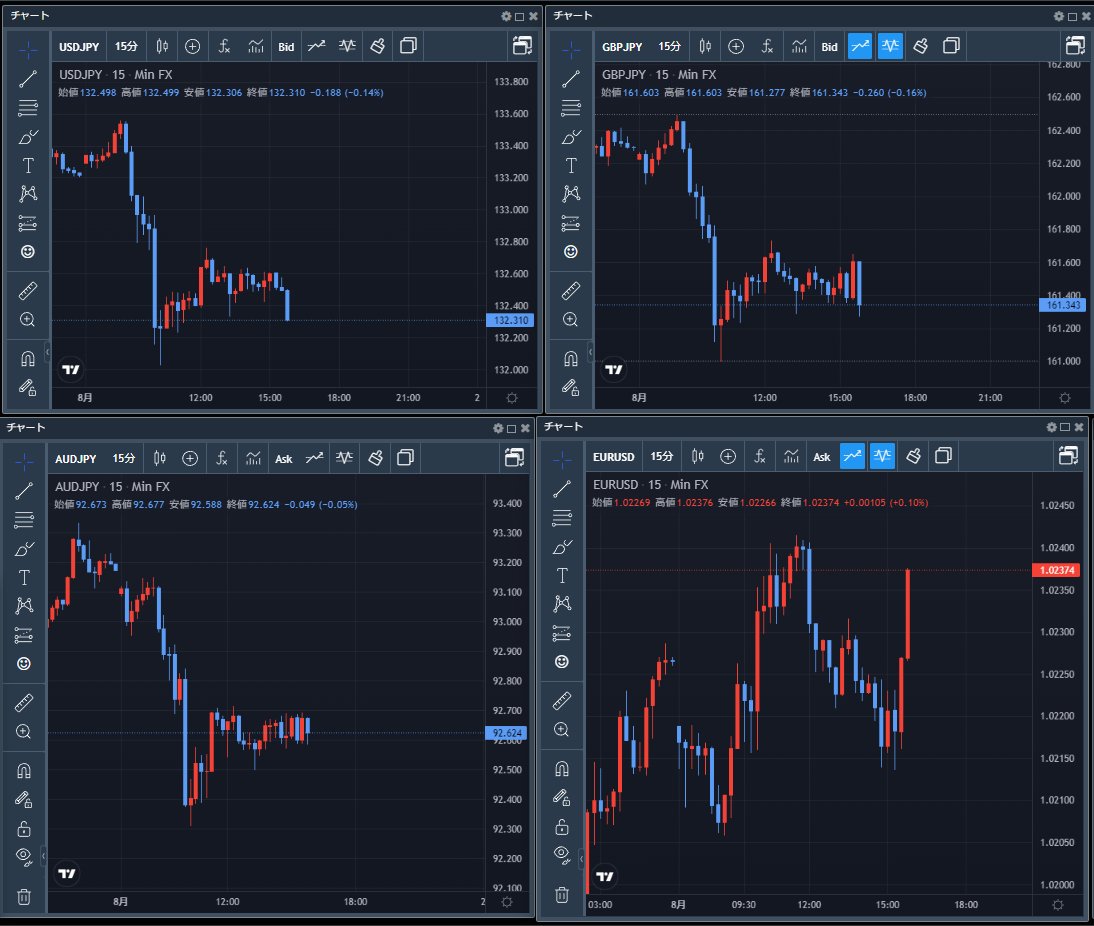
Task: Hide all drawings with eye icon in AUDJPY
Action: [24, 856]
